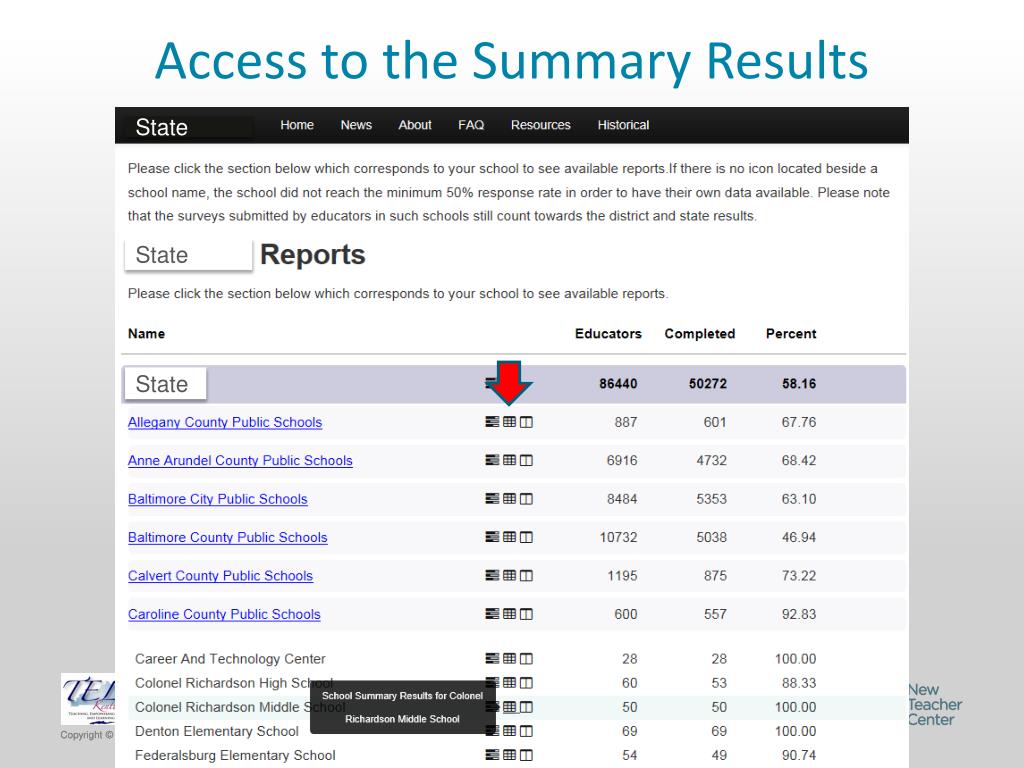Viewport: 1024px width, 768px height.
Task: Open Caroline County summary results grid icon
Action: [509, 614]
